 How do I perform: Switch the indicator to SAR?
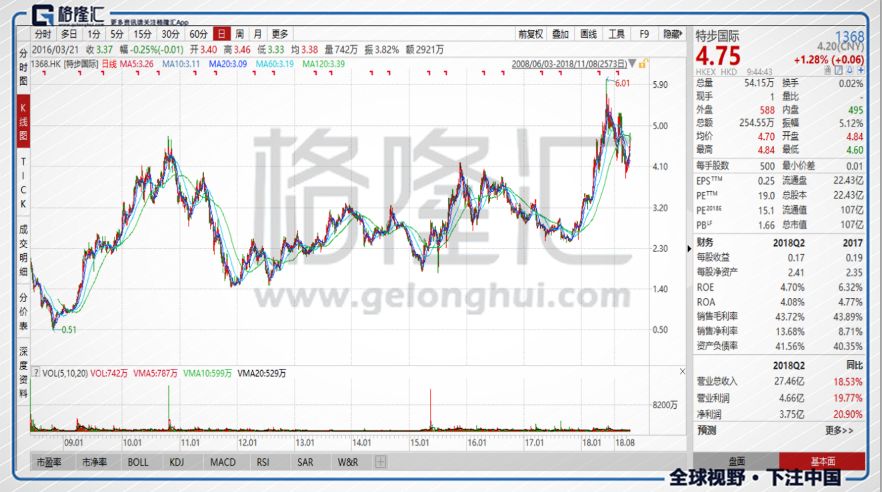click(305, 462)
